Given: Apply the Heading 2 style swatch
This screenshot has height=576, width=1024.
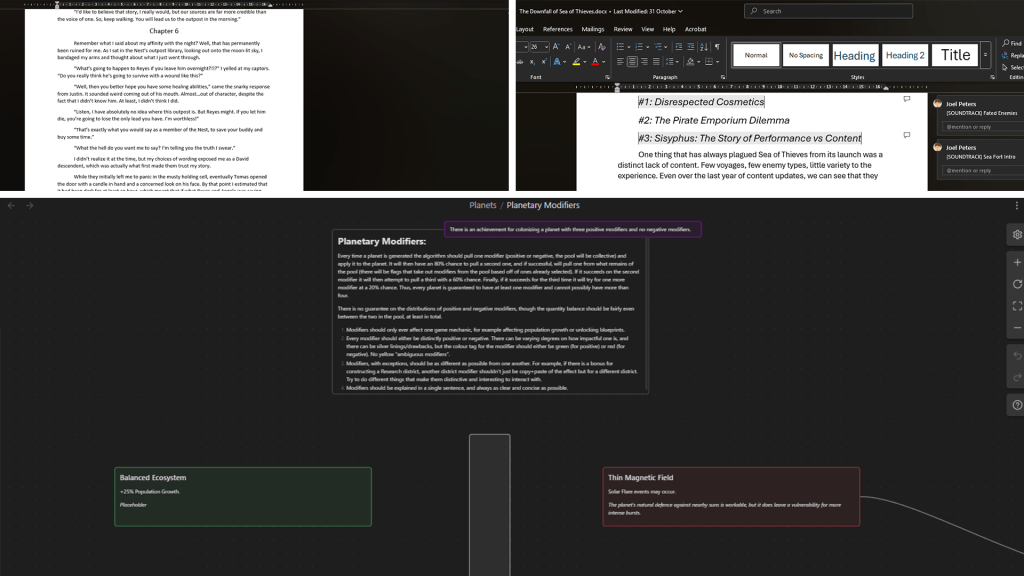Looking at the screenshot, I should [905, 55].
